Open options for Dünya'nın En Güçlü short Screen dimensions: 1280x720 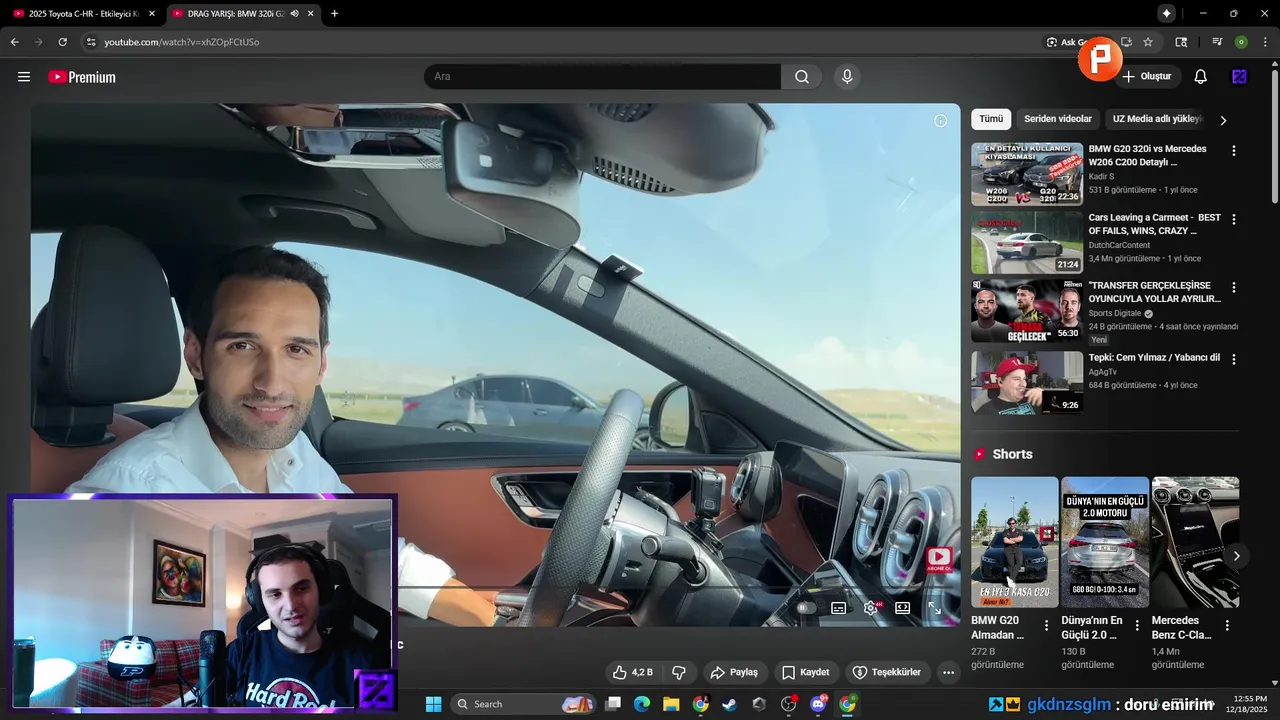click(x=1137, y=625)
